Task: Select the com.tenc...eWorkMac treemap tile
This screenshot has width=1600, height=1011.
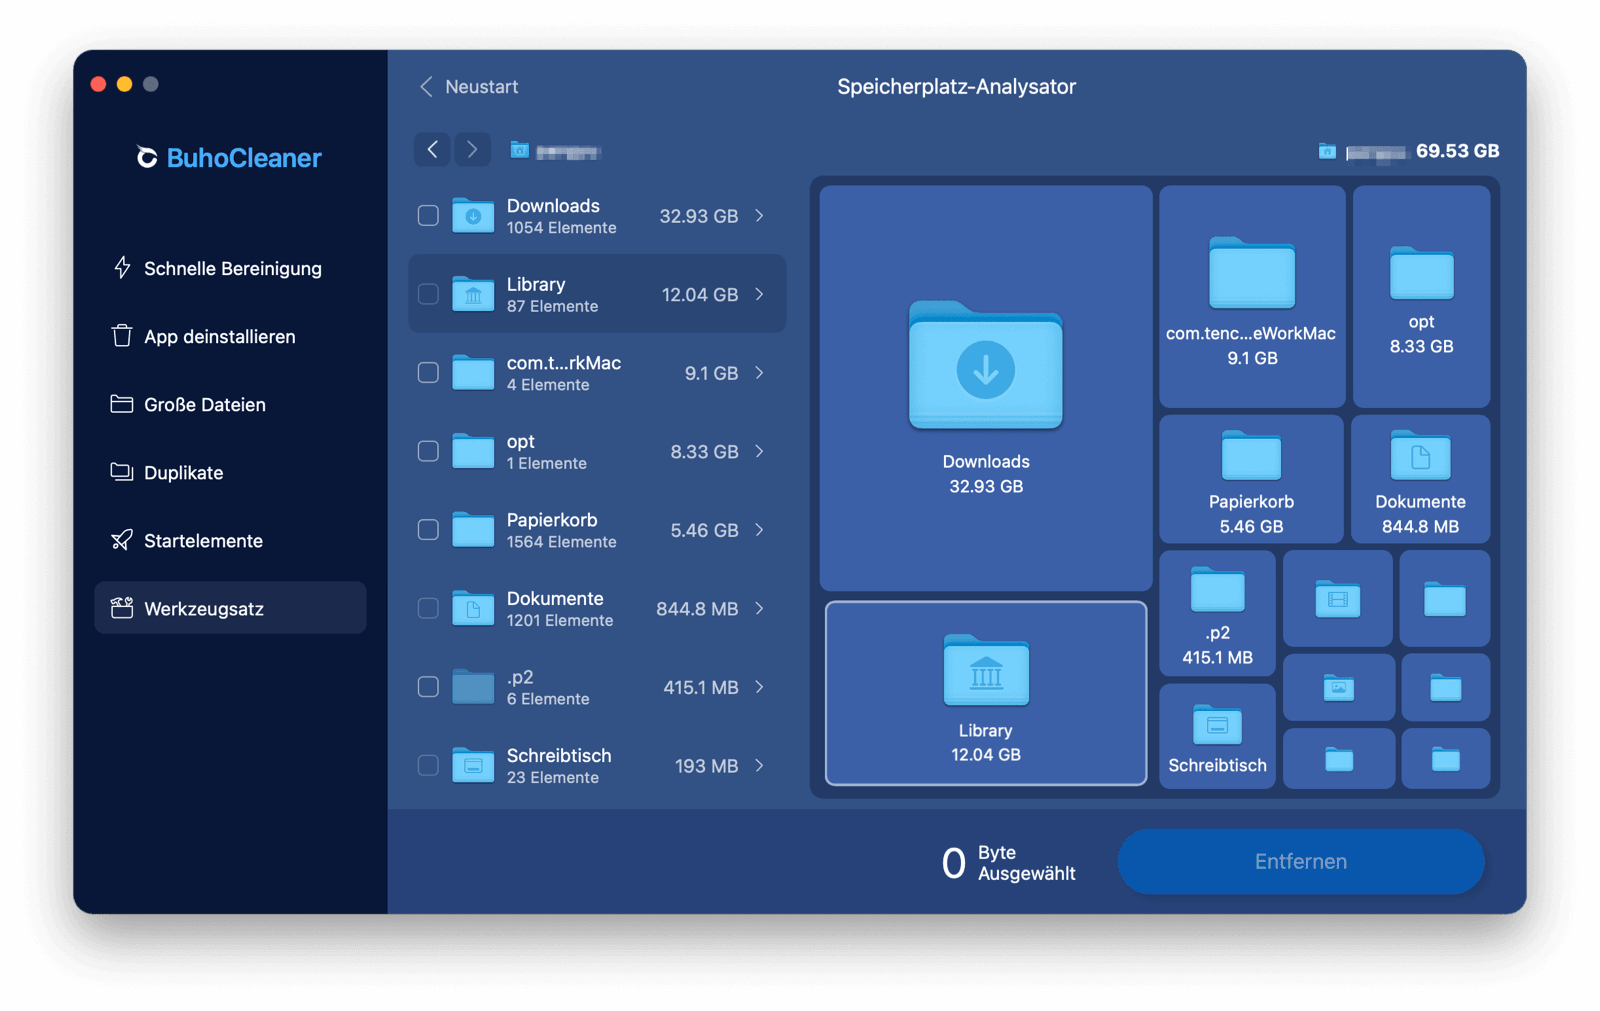Action: point(1252,296)
